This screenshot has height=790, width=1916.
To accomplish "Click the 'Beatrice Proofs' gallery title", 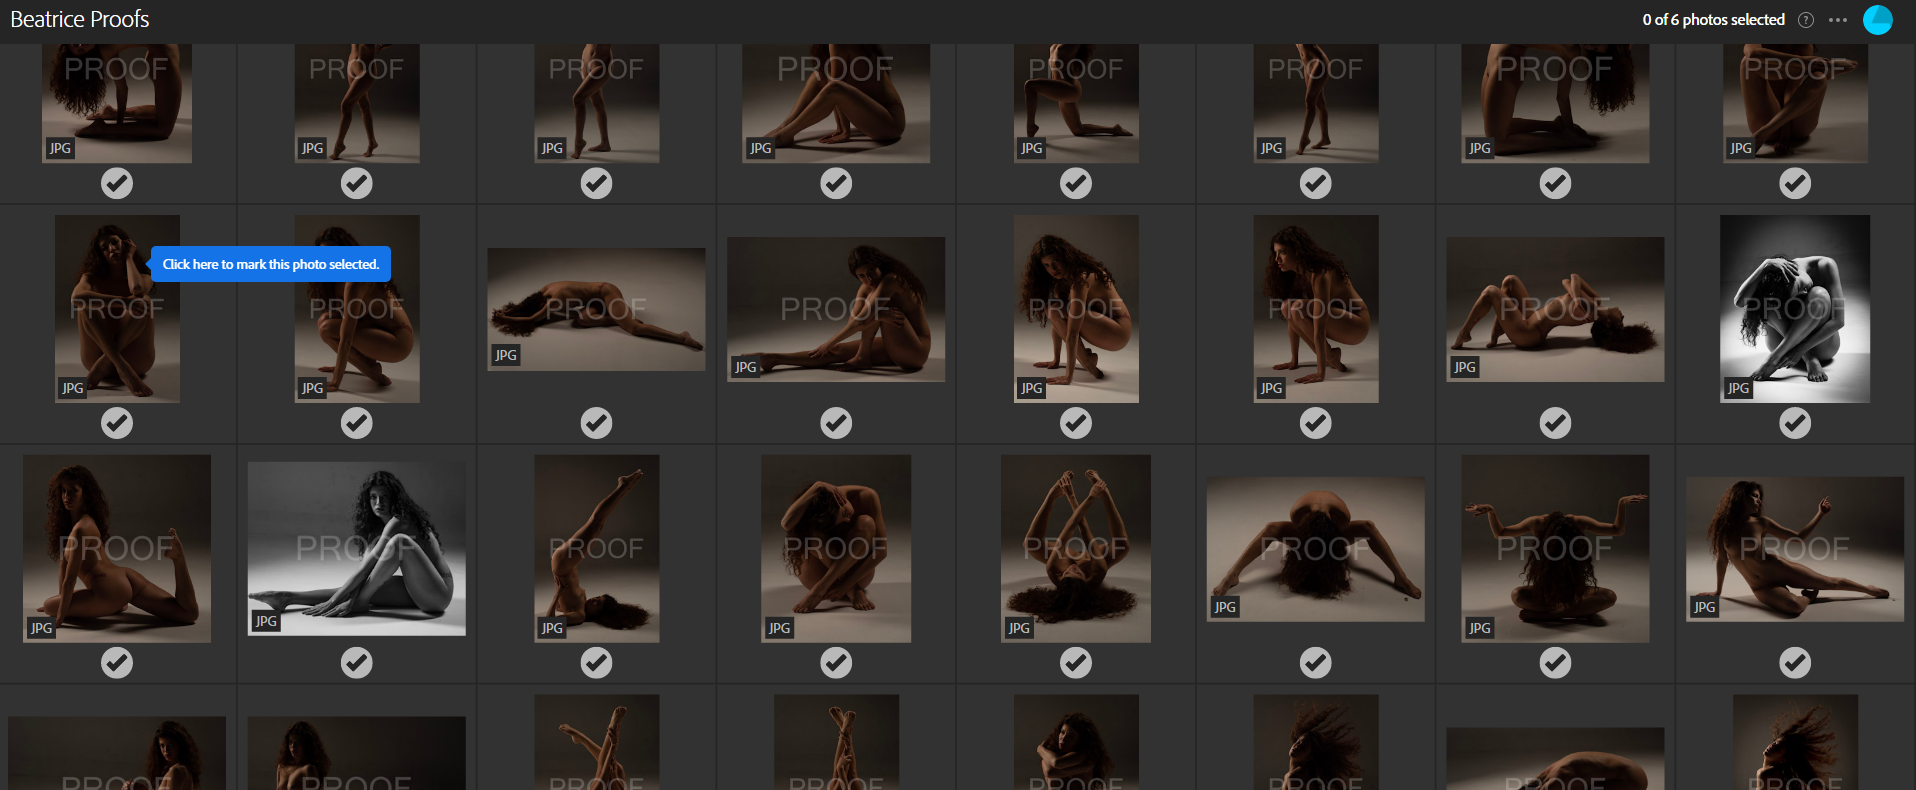I will click(x=80, y=19).
